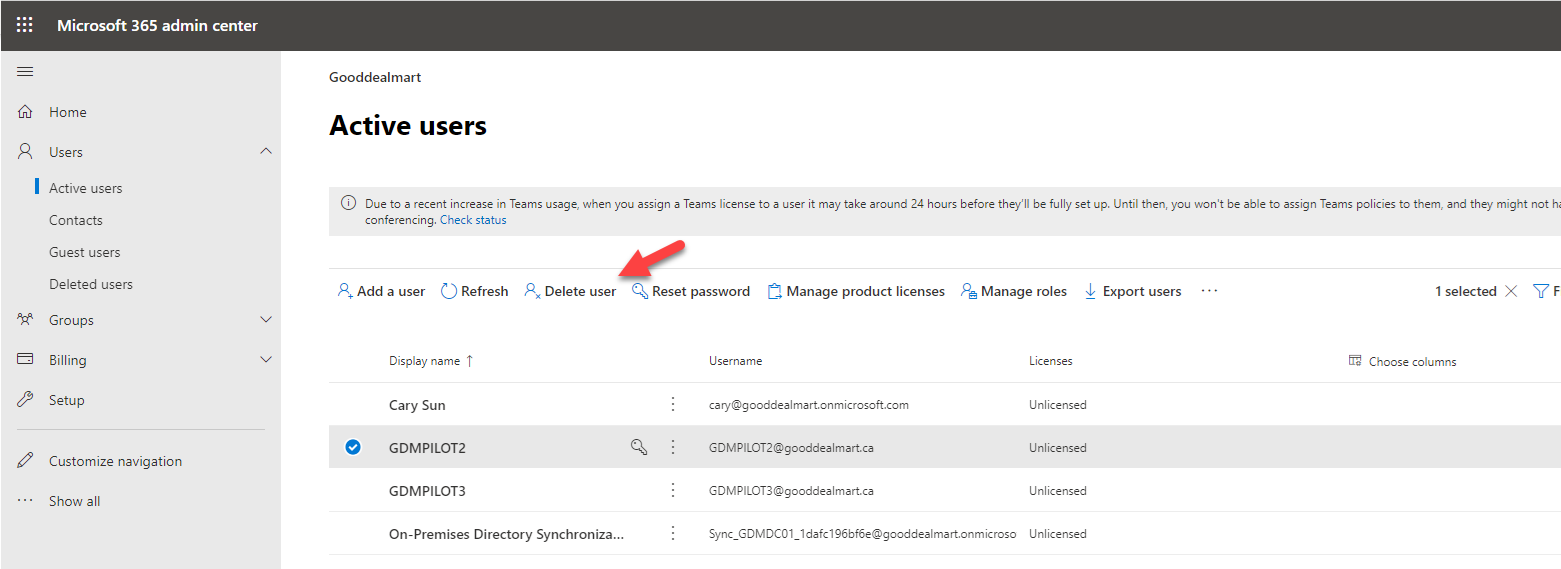Click the Sync_GDMDC01 username
This screenshot has height=569, width=1561.
tap(862, 534)
